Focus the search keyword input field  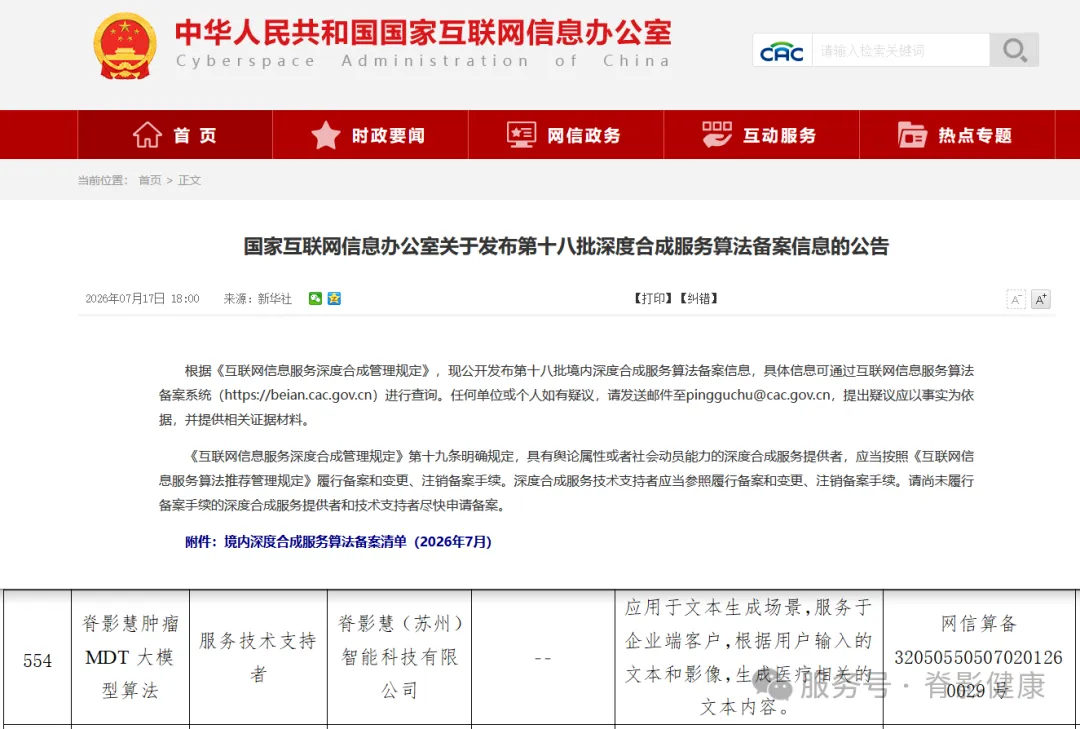900,50
